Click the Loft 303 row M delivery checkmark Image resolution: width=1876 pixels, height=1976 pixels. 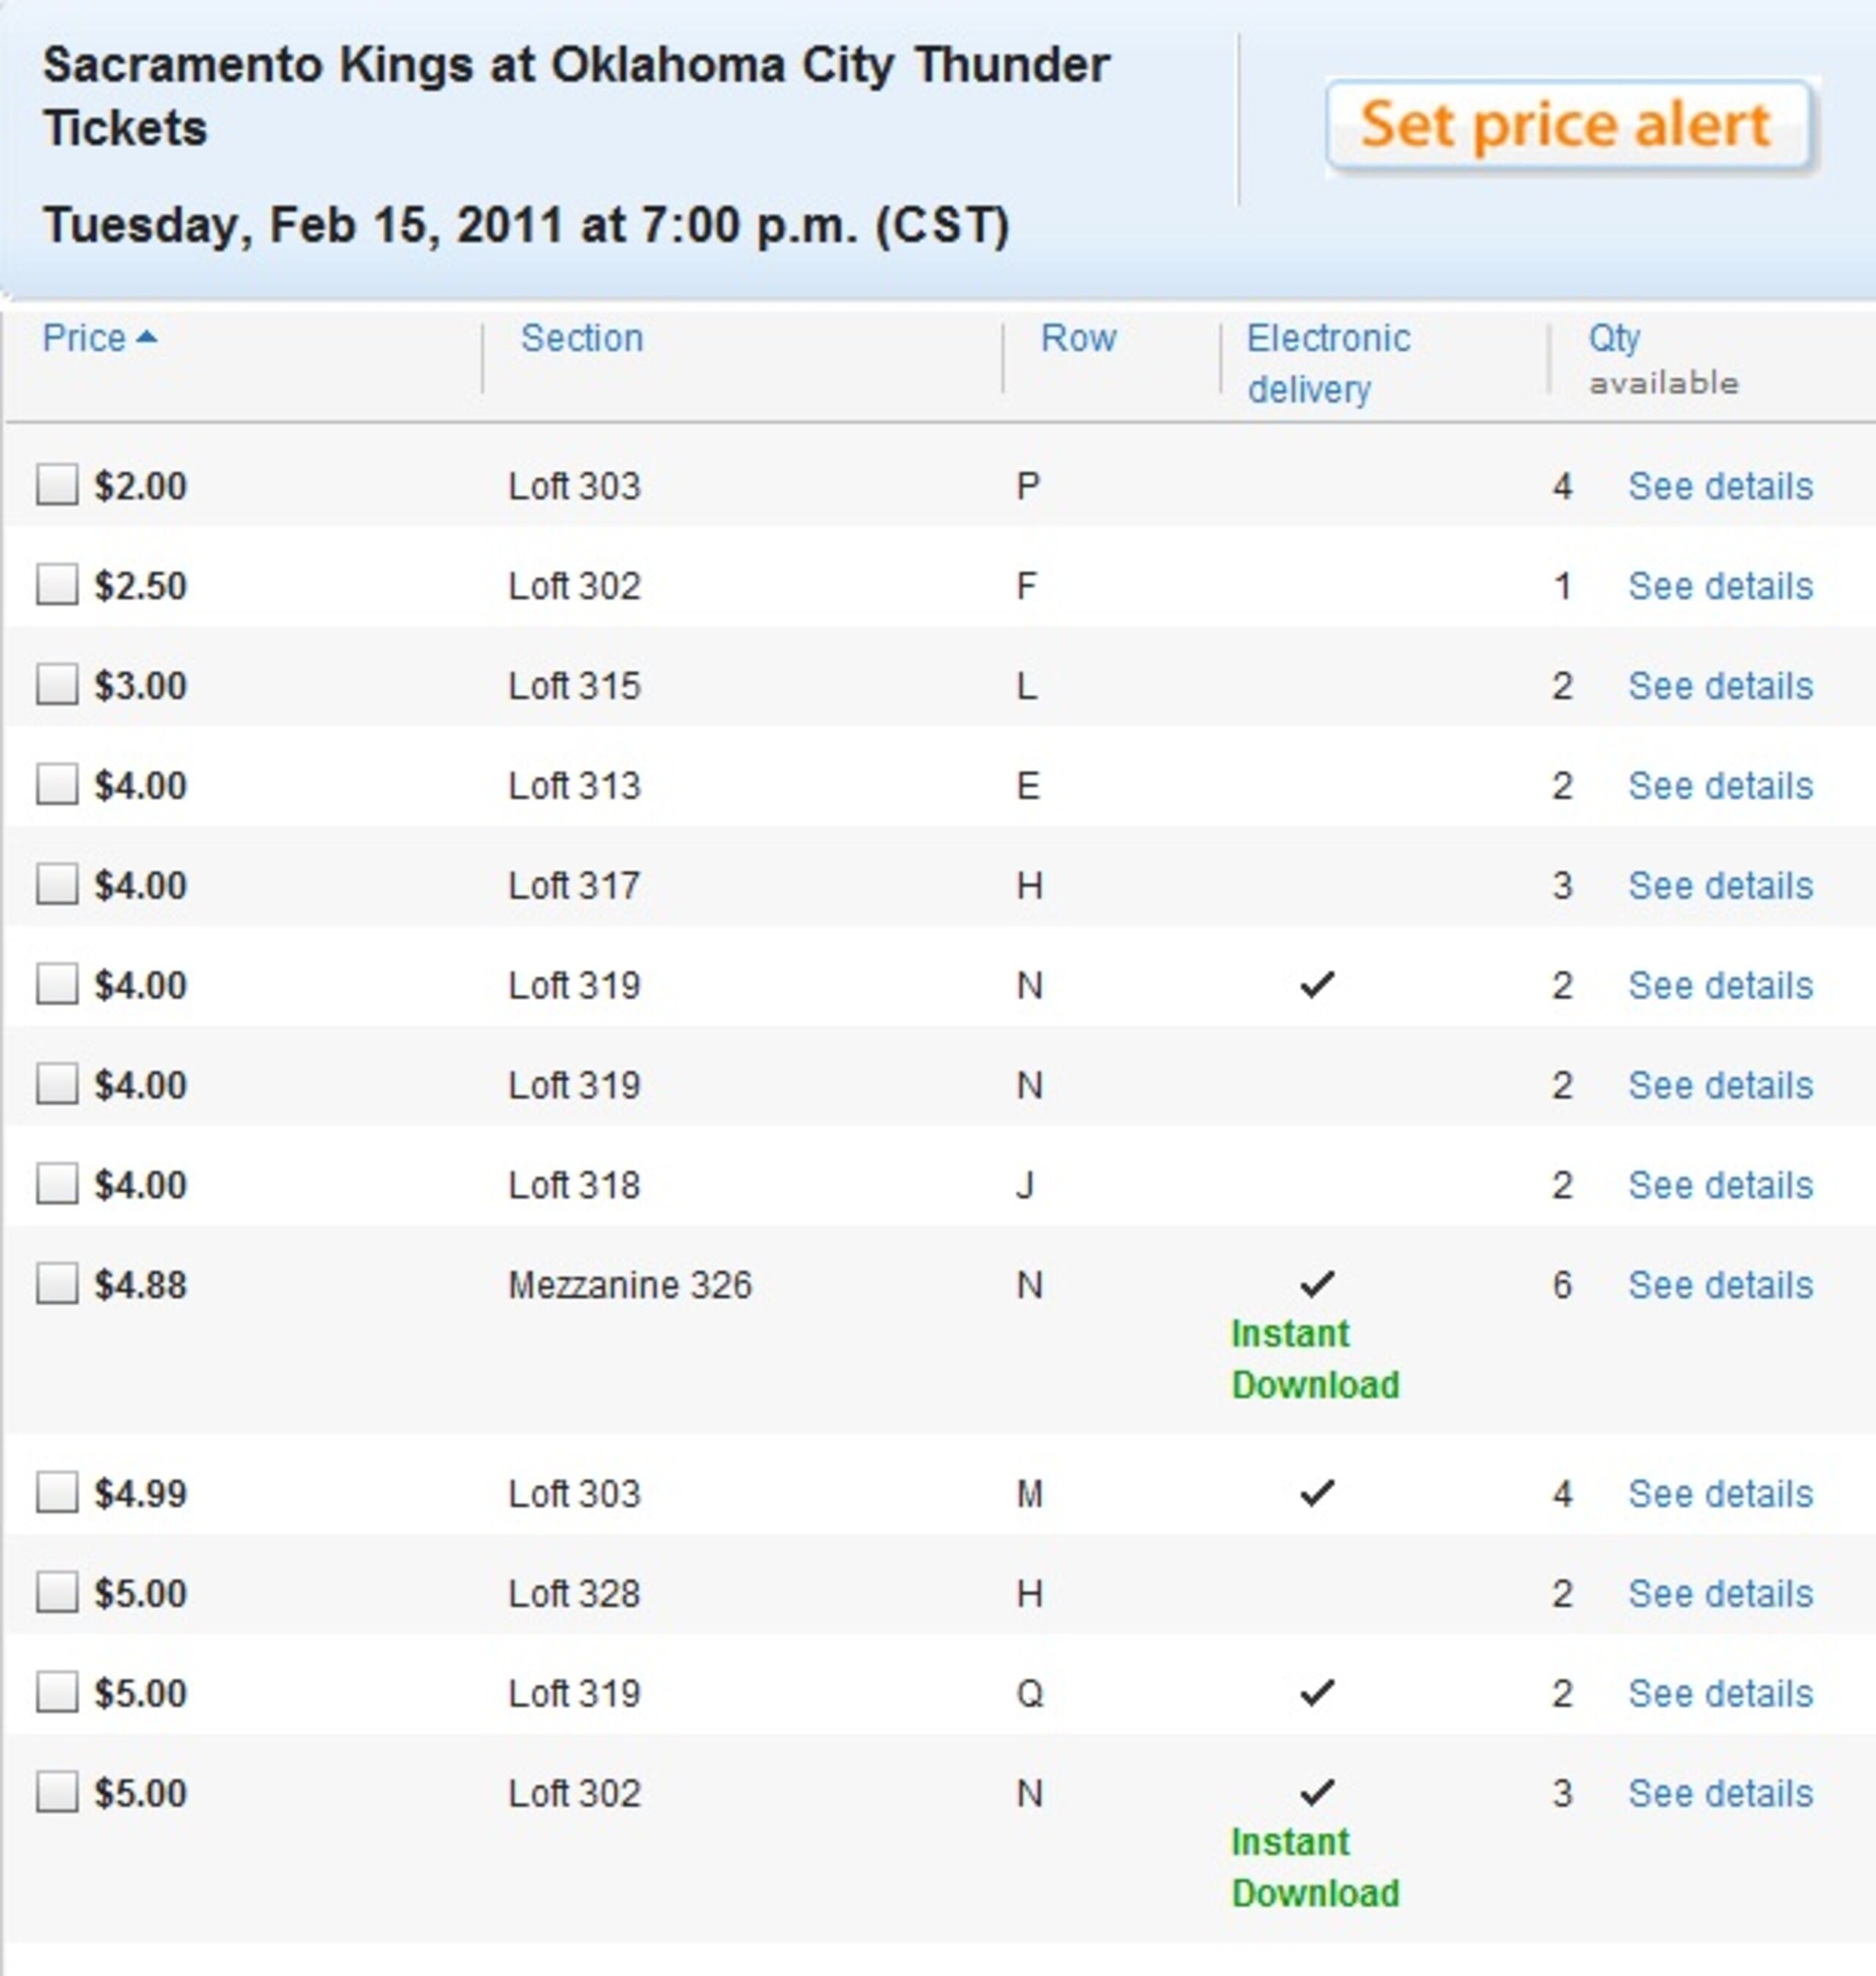coord(1317,1493)
